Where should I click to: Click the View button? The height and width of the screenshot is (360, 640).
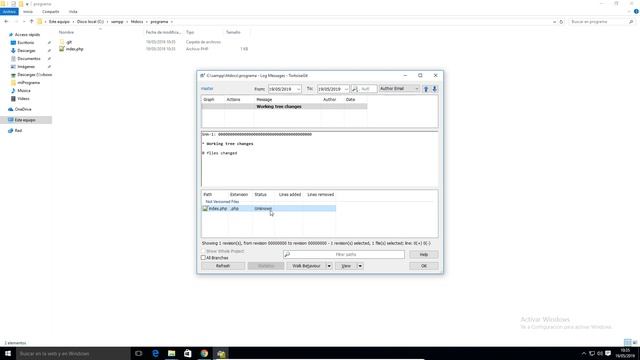tap(346, 266)
